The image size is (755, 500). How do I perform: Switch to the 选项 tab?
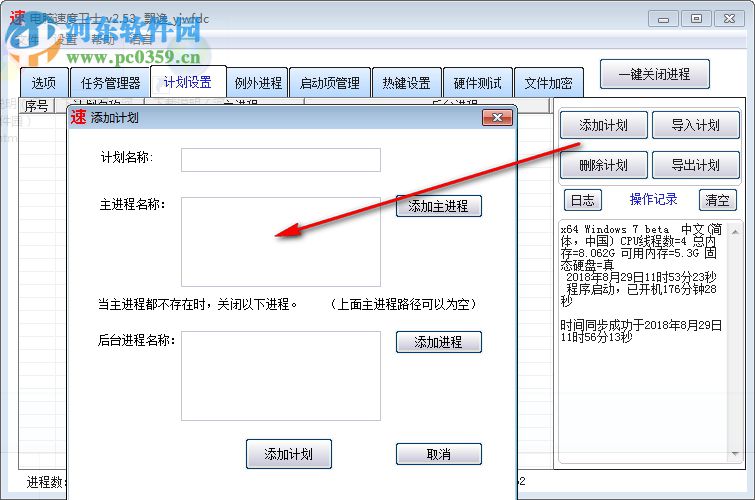[44, 83]
